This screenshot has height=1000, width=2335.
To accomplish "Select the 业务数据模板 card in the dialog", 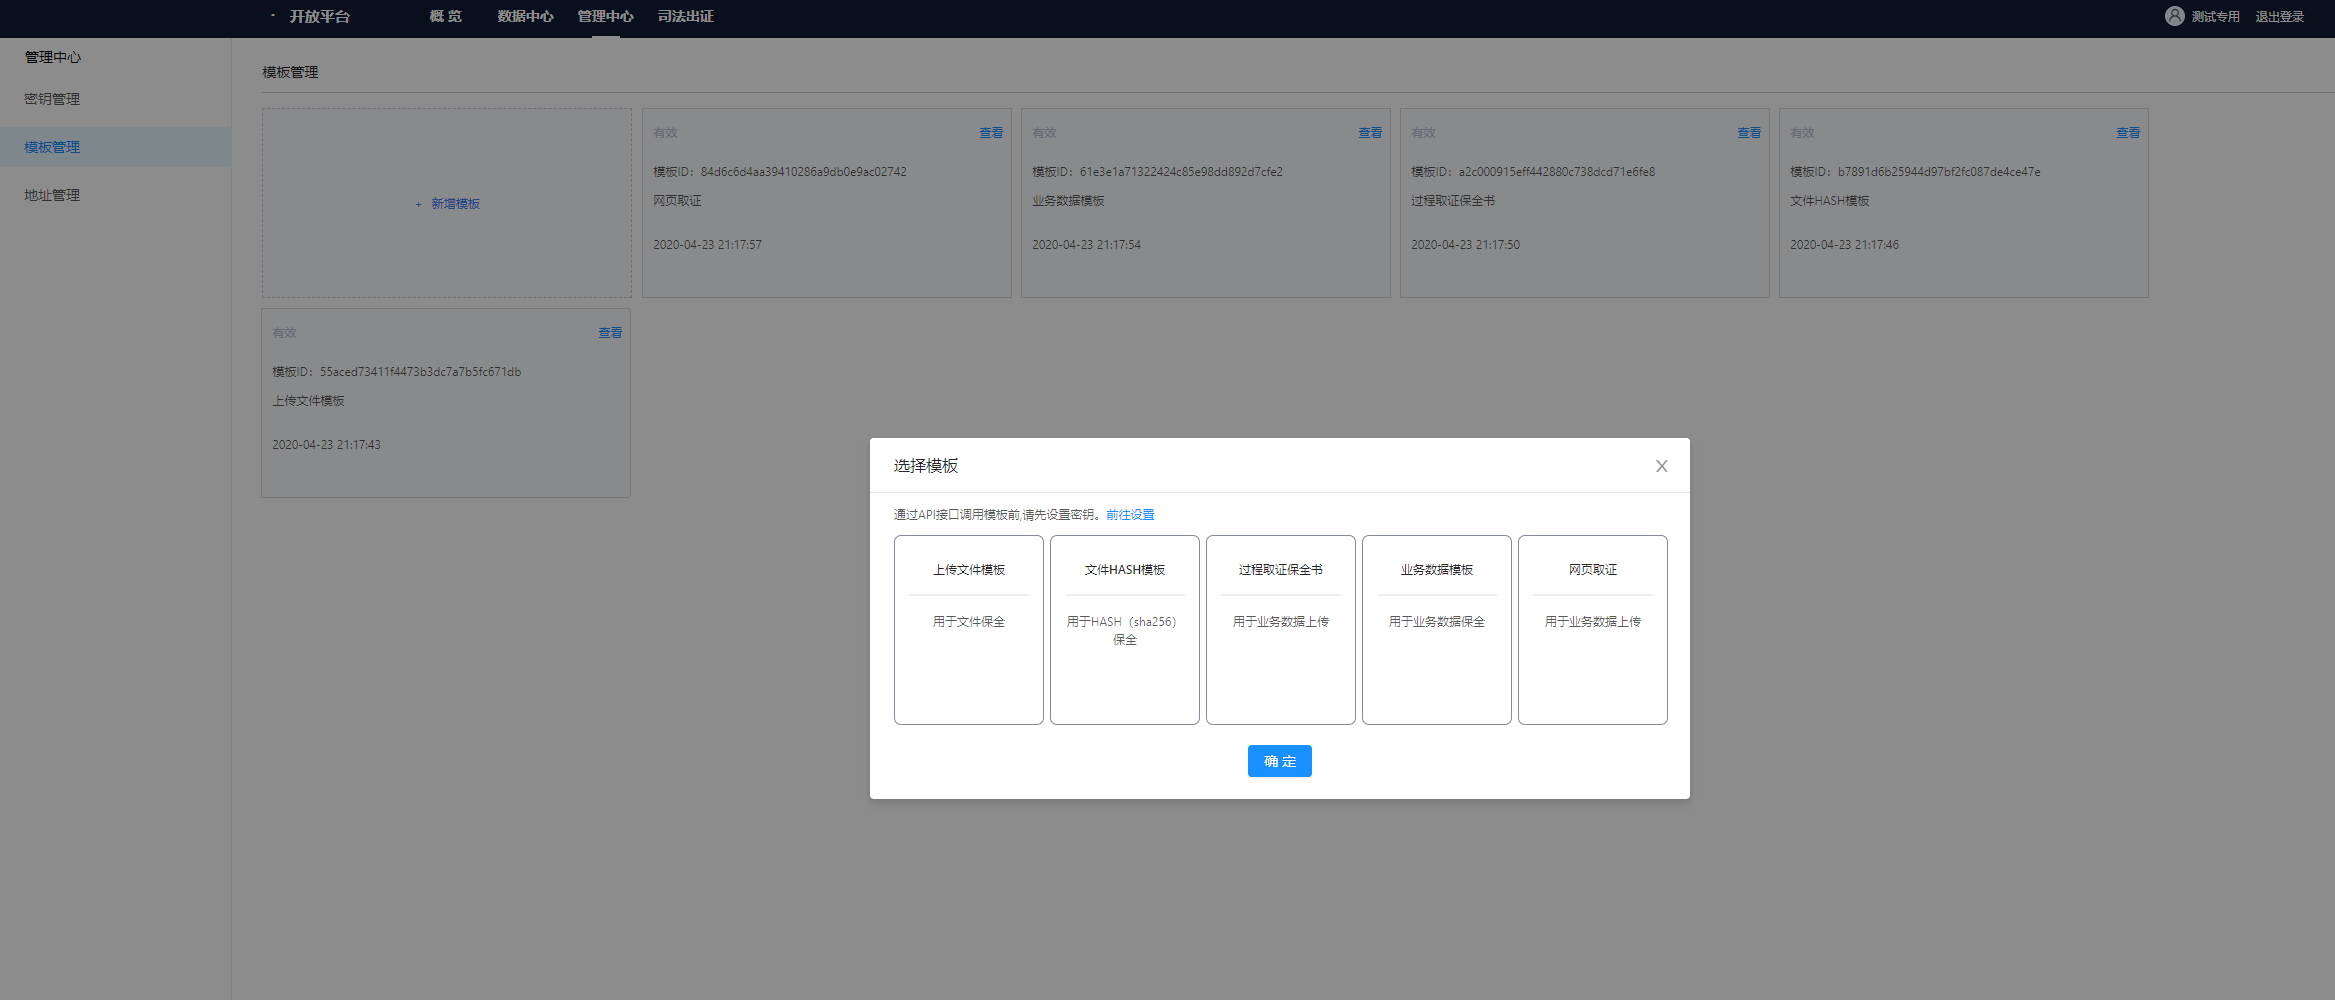I will point(1436,630).
